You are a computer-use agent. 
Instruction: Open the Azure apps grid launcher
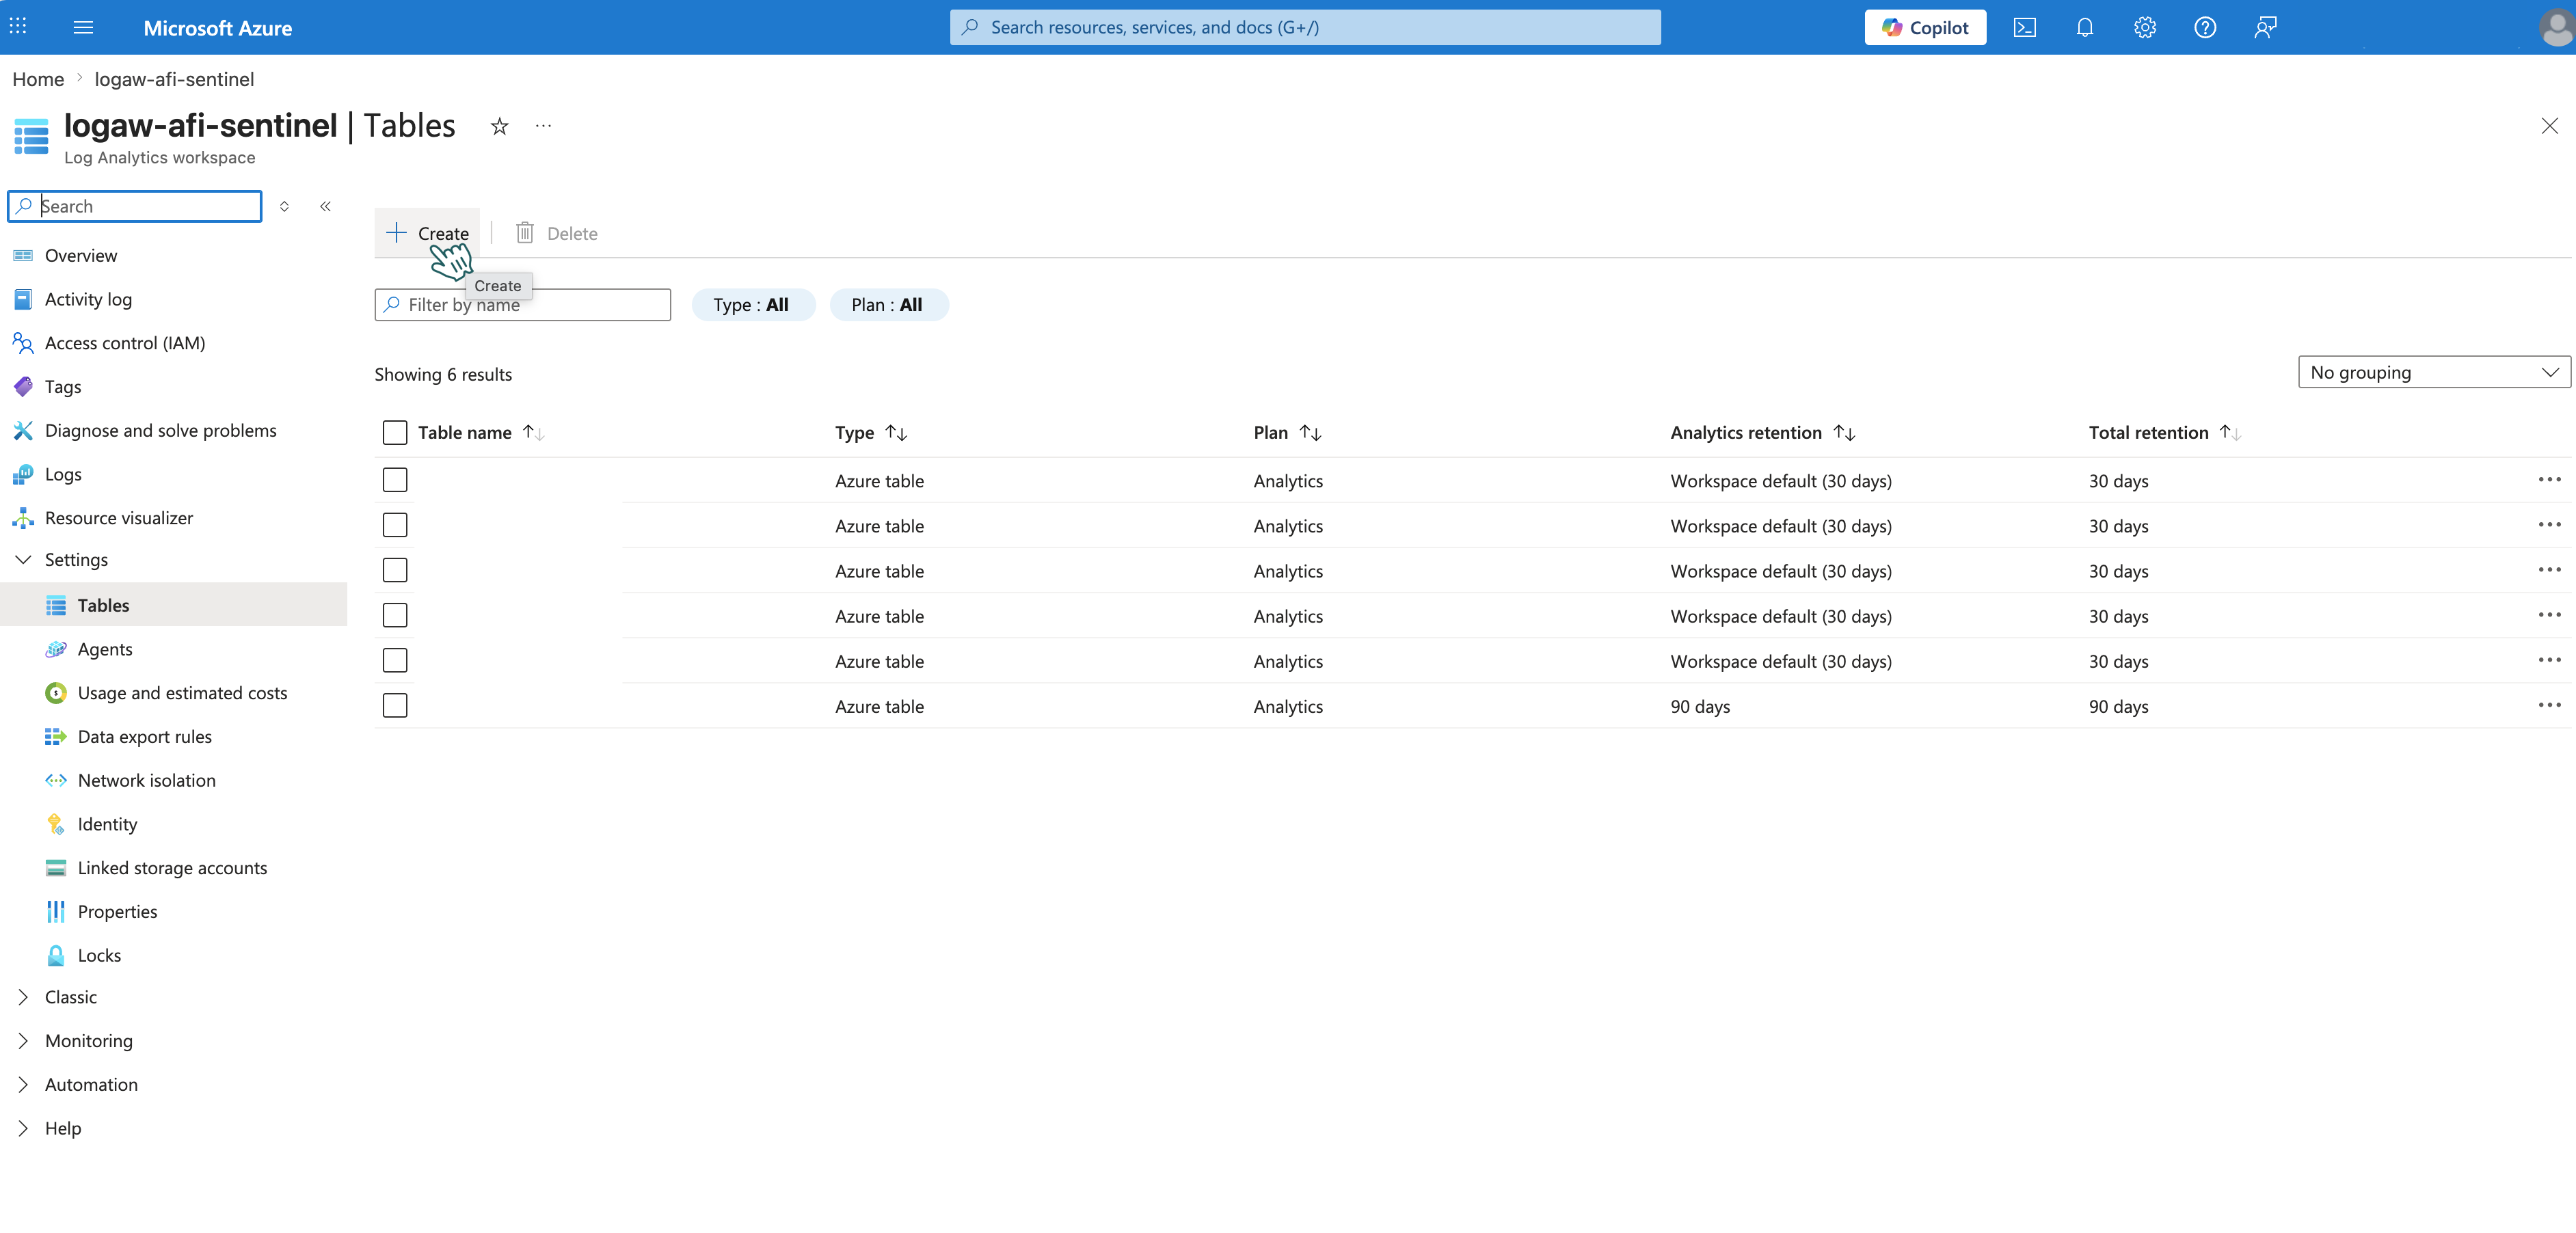18,27
